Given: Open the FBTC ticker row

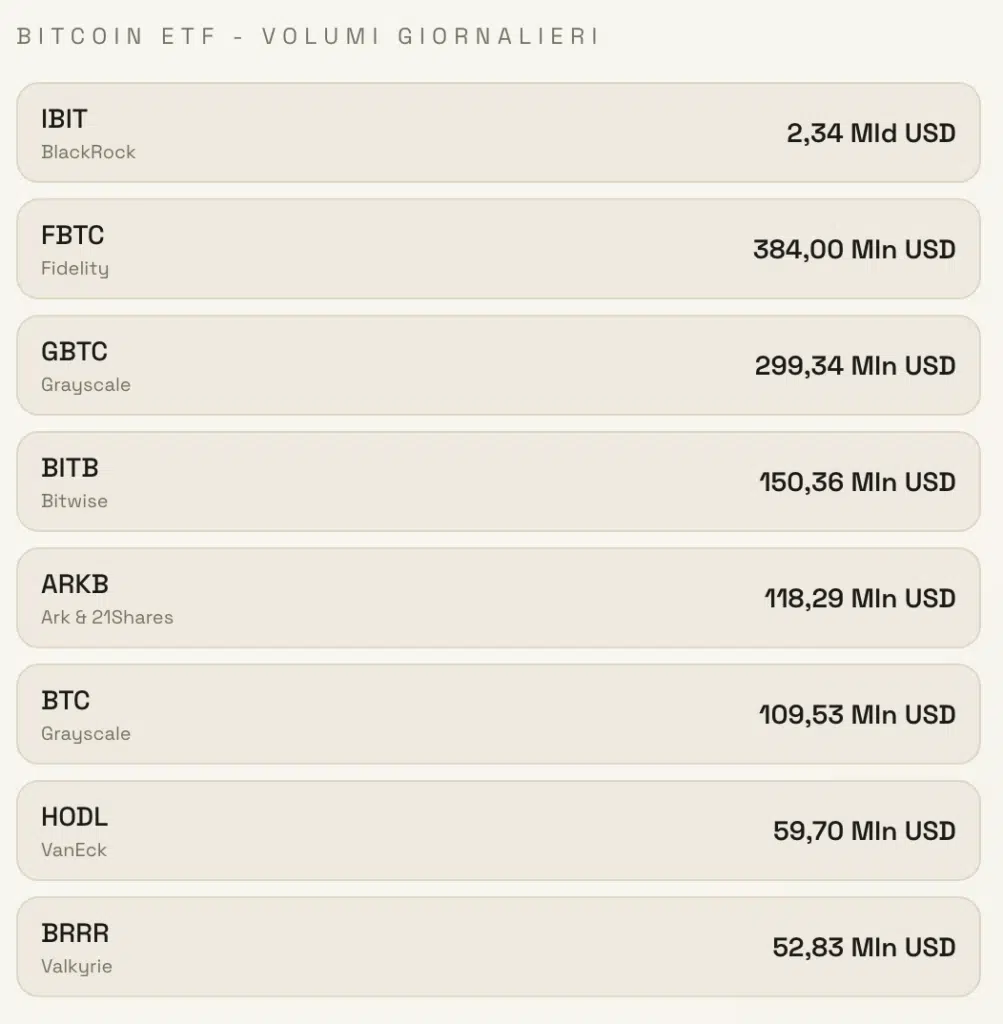Looking at the screenshot, I should tap(73, 235).
